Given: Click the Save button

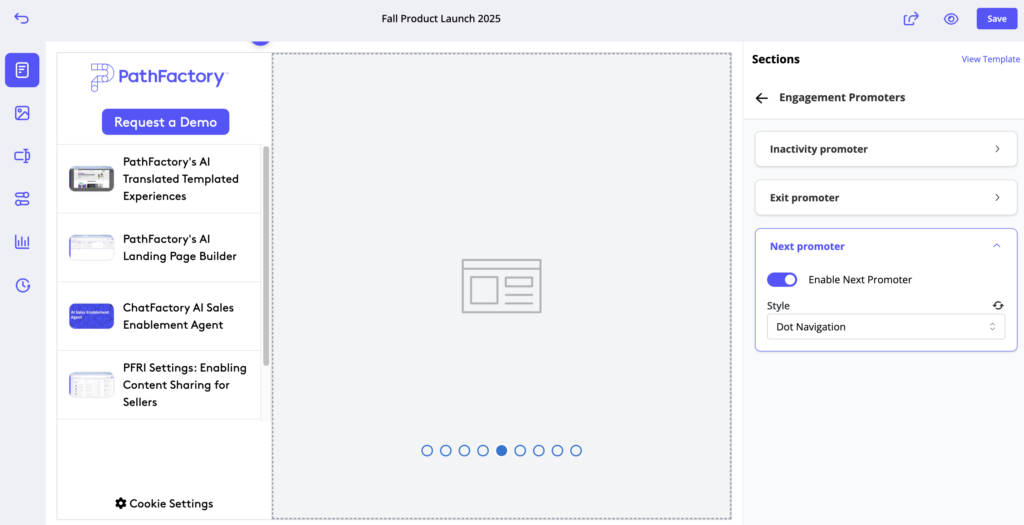Looking at the screenshot, I should 996,19.
